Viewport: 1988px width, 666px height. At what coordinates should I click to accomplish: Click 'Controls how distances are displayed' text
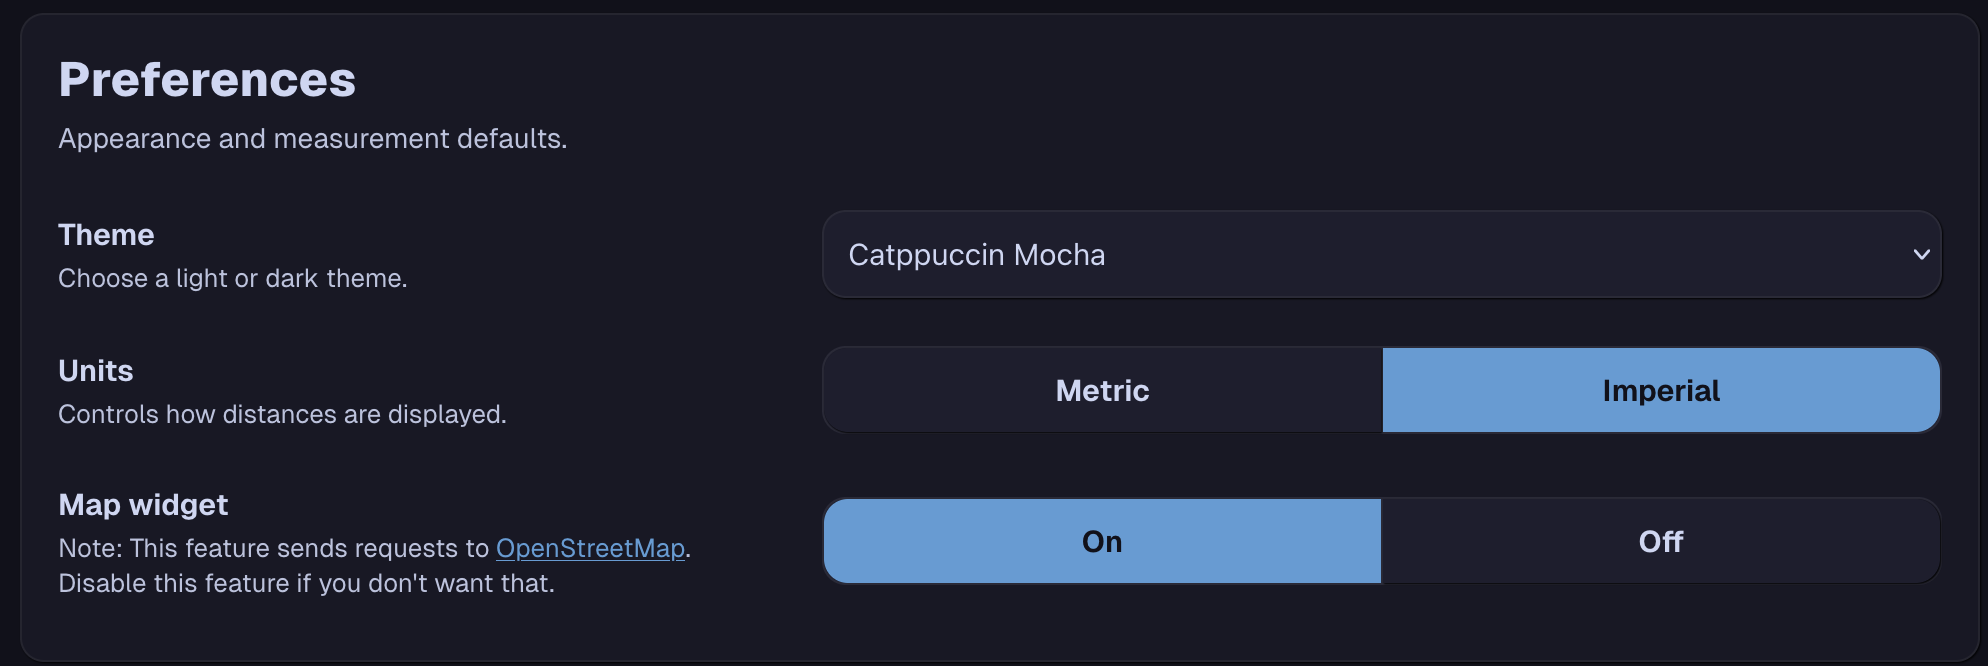coord(282,414)
